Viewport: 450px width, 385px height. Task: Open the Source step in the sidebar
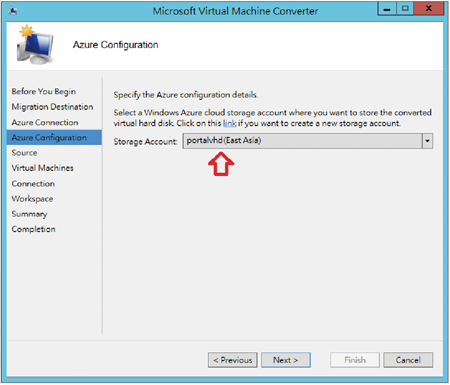[24, 153]
